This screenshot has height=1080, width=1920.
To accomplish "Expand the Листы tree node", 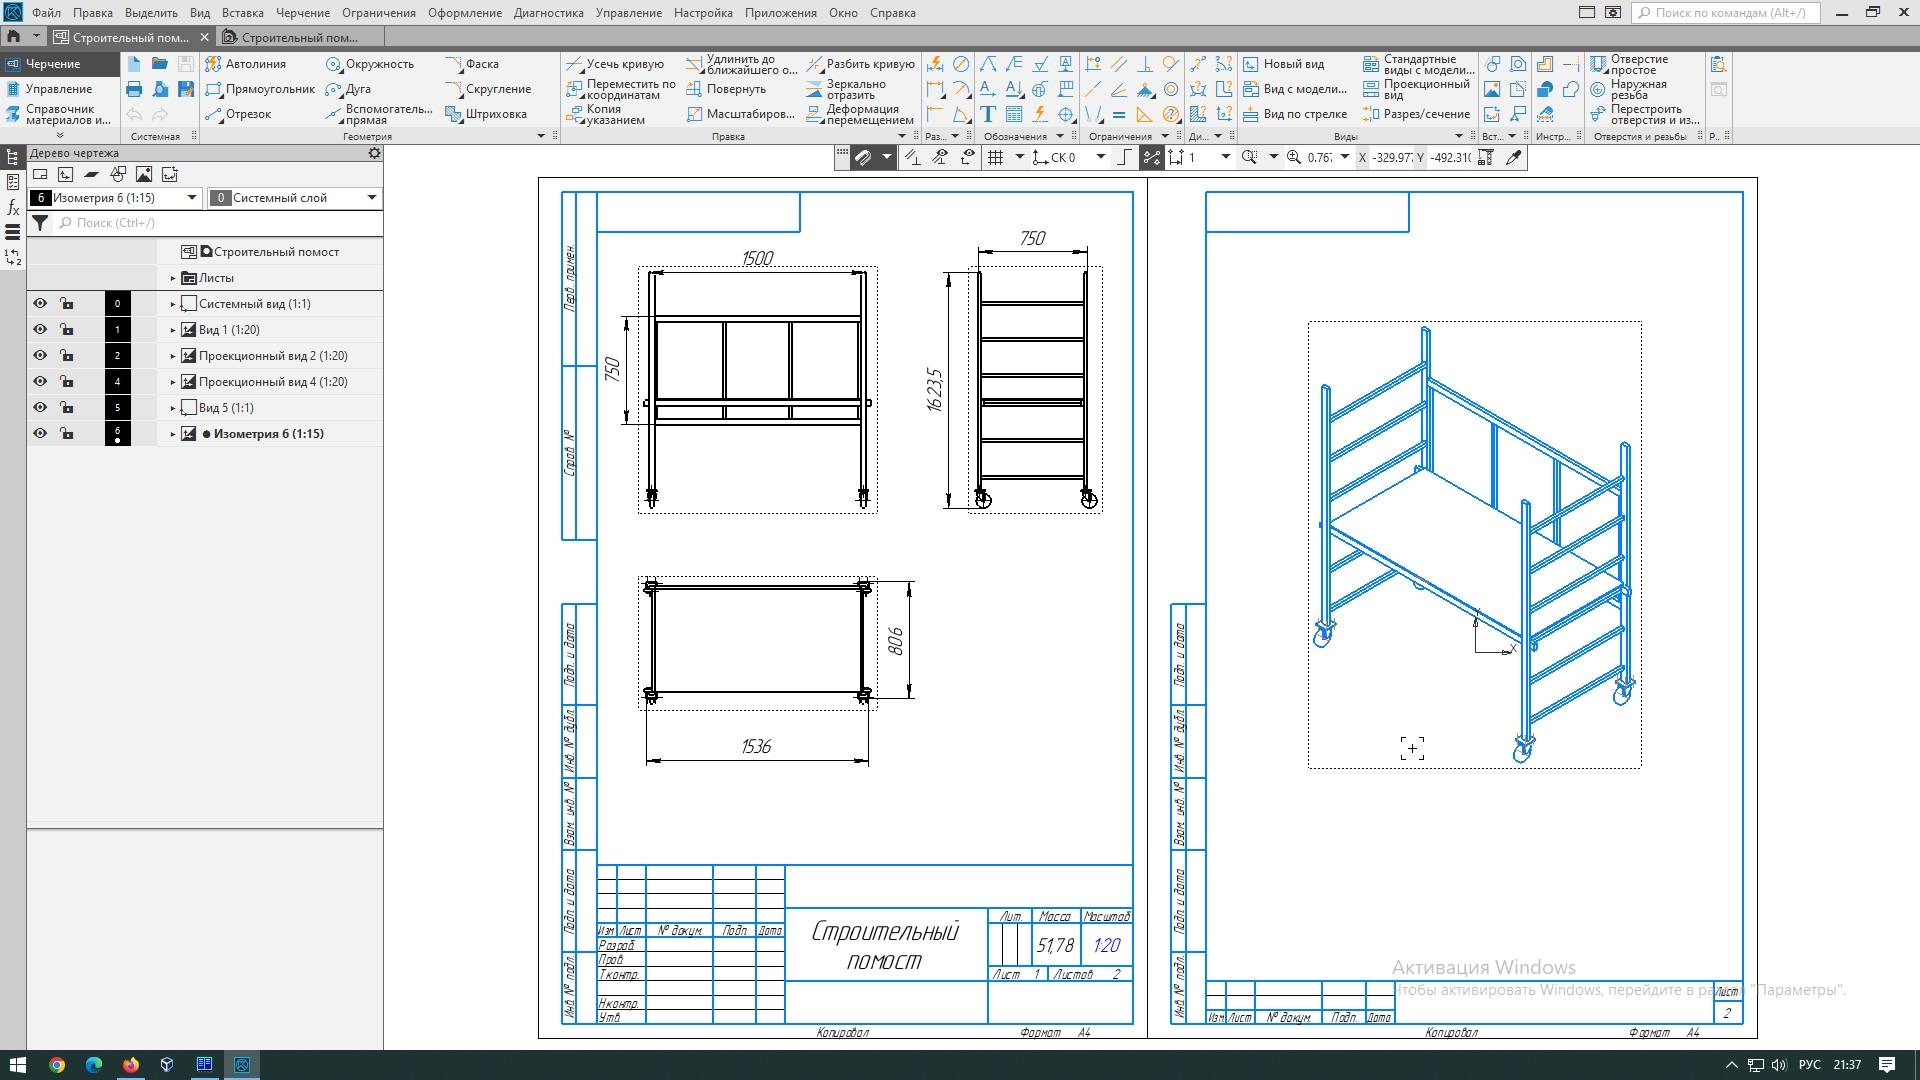I will (x=173, y=278).
